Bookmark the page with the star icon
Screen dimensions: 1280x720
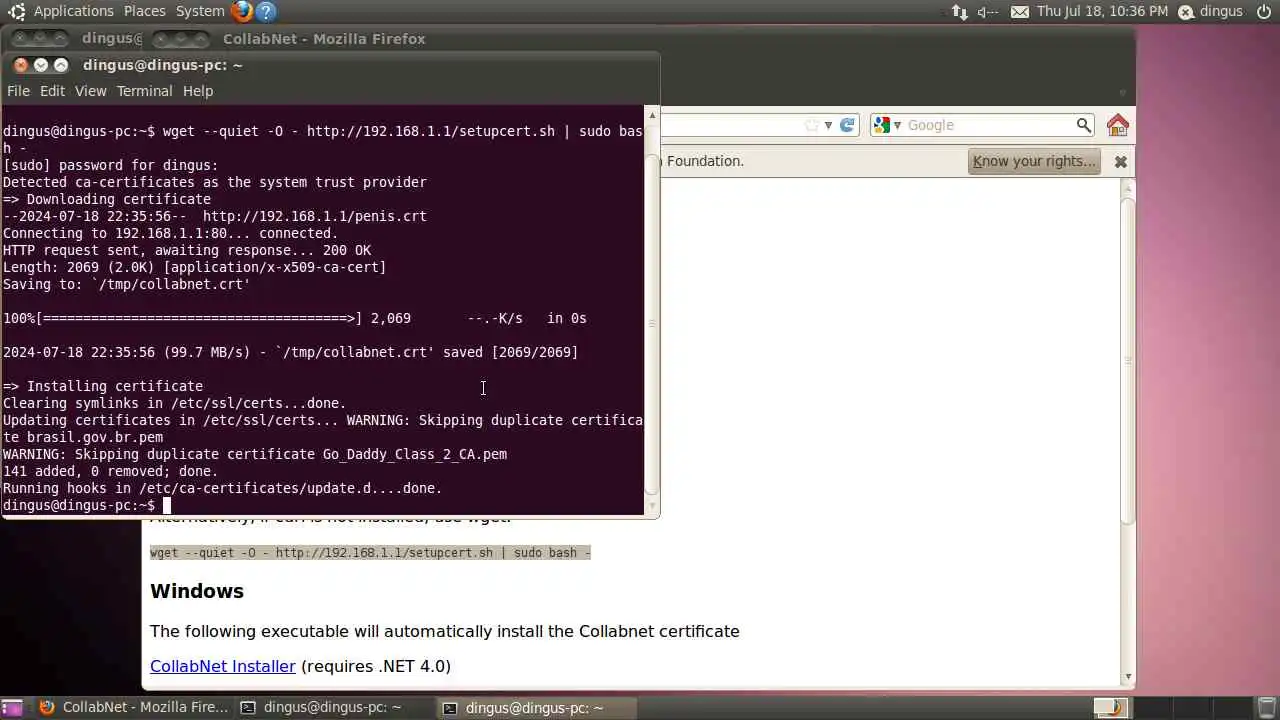pyautogui.click(x=812, y=125)
